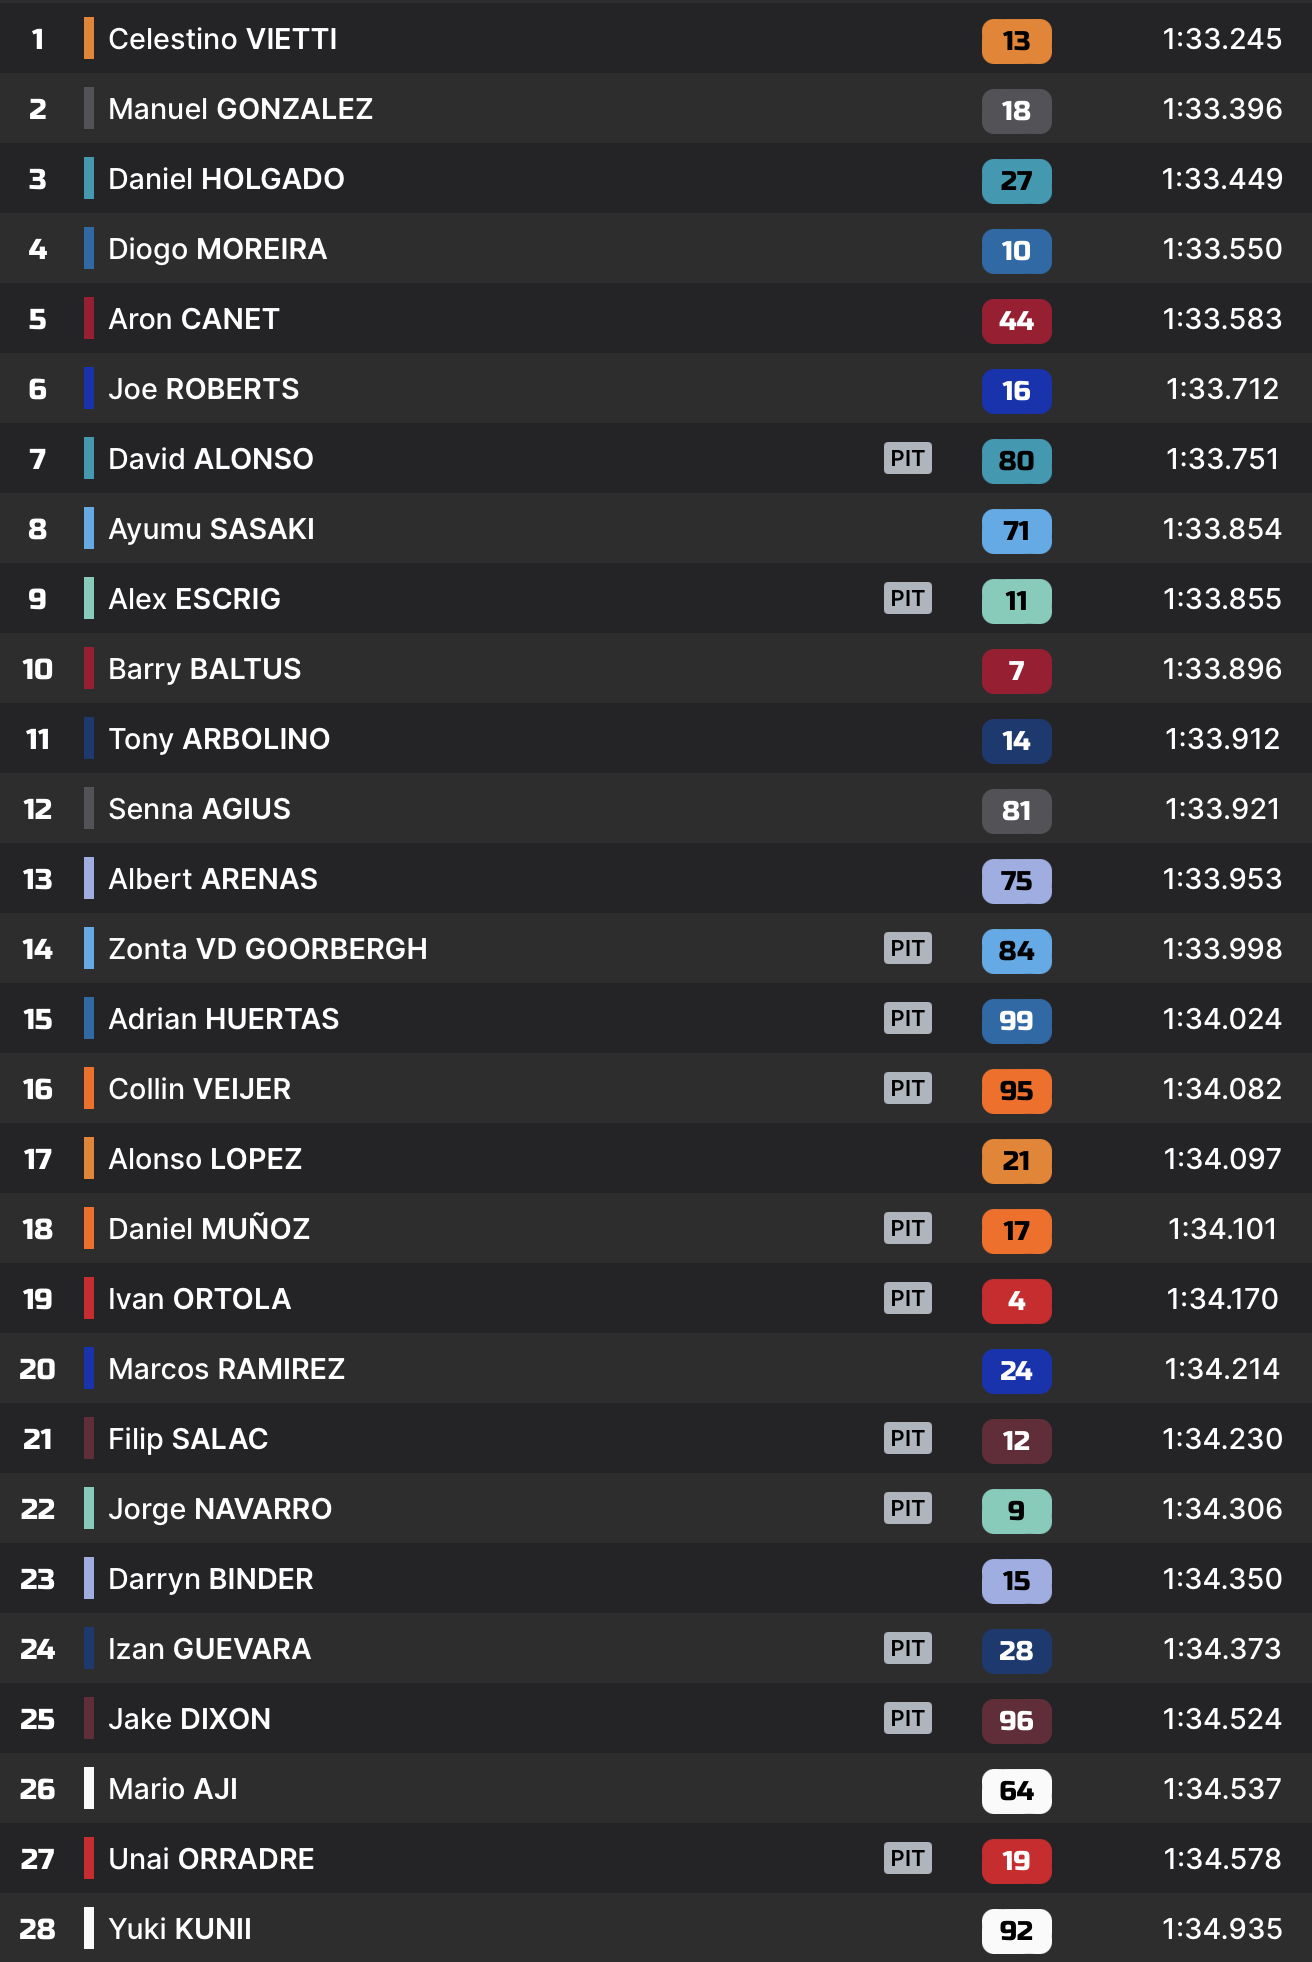Click the white team color bar beside Mario Aji

pos(89,1789)
